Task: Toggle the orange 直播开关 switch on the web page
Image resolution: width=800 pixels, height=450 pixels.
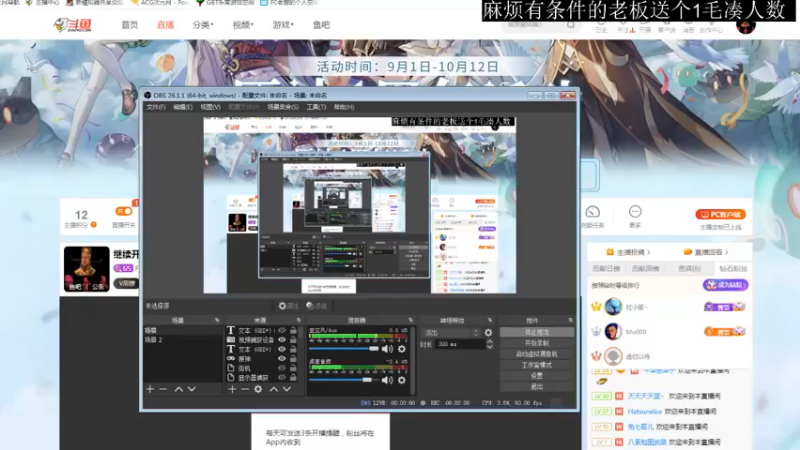Action: [x=123, y=211]
